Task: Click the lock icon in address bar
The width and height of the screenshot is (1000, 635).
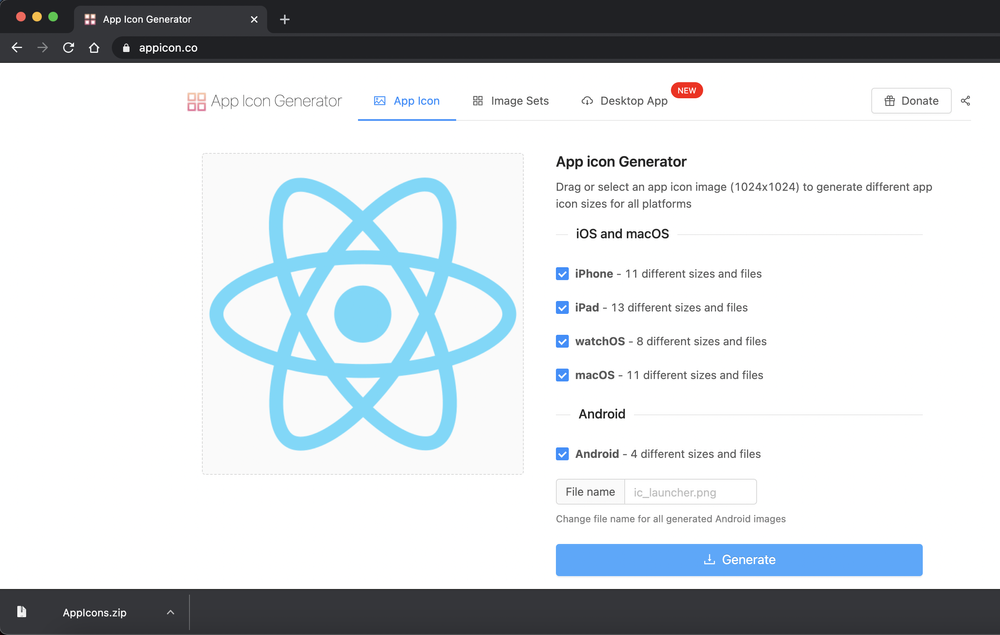Action: (126, 48)
